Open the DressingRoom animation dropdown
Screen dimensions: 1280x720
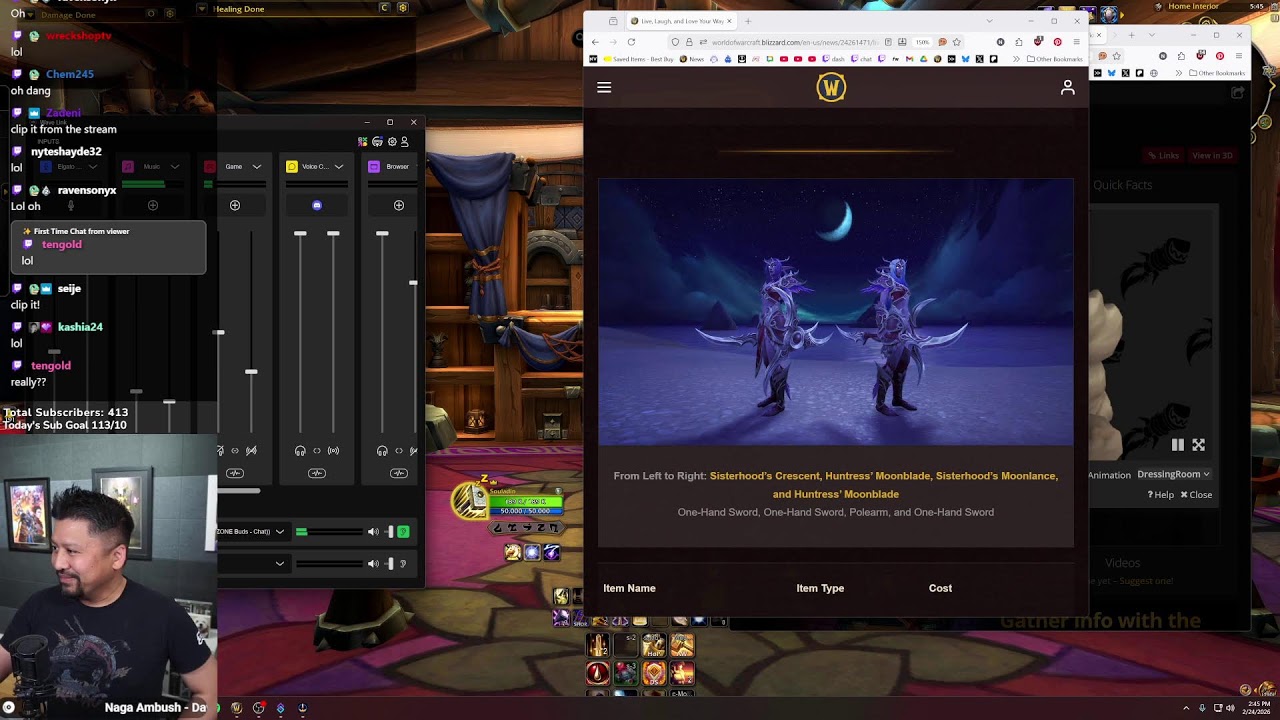pos(1173,474)
